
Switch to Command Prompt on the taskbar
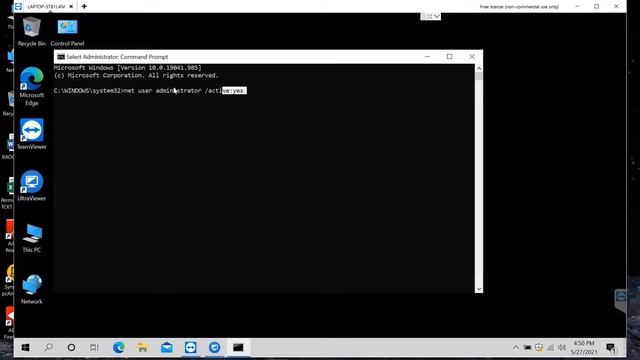(x=238, y=347)
